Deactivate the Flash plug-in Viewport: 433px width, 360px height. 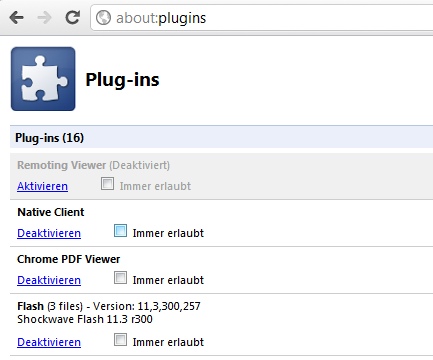tap(49, 342)
